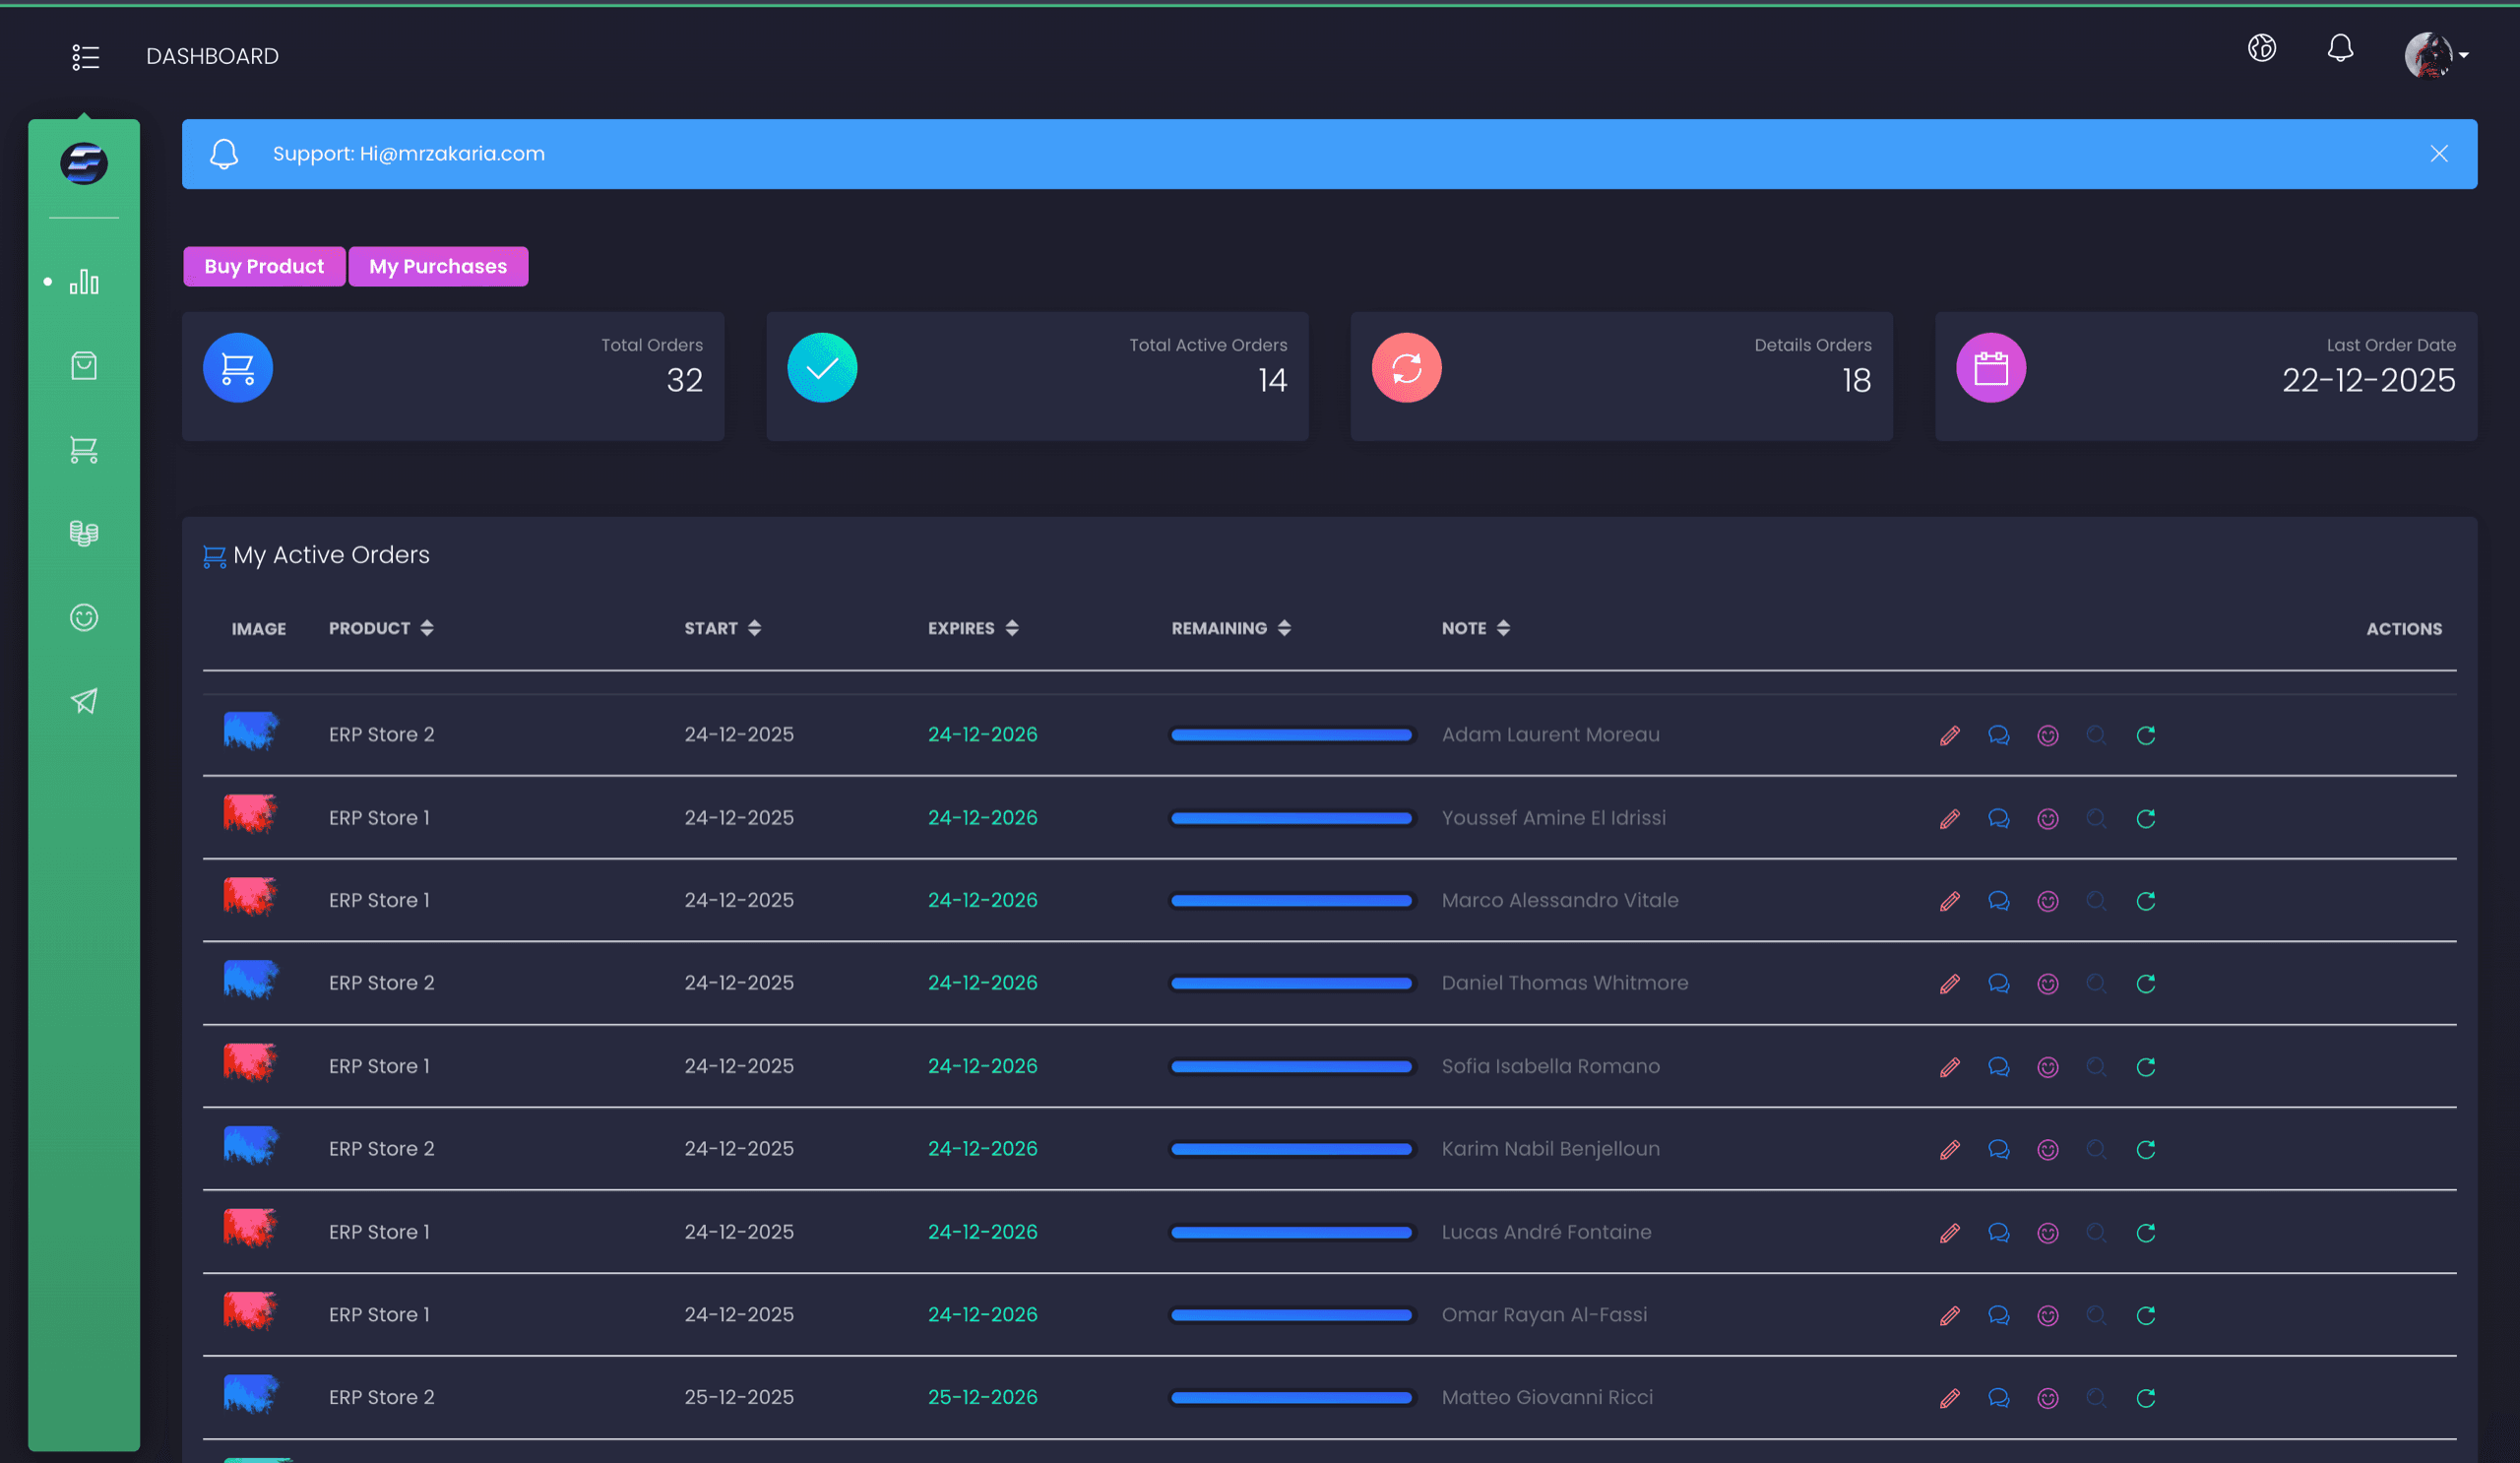Click note text Omar Rayan Al-Fassi
Screen dimensions: 2520x1463
(x=1544, y=1315)
